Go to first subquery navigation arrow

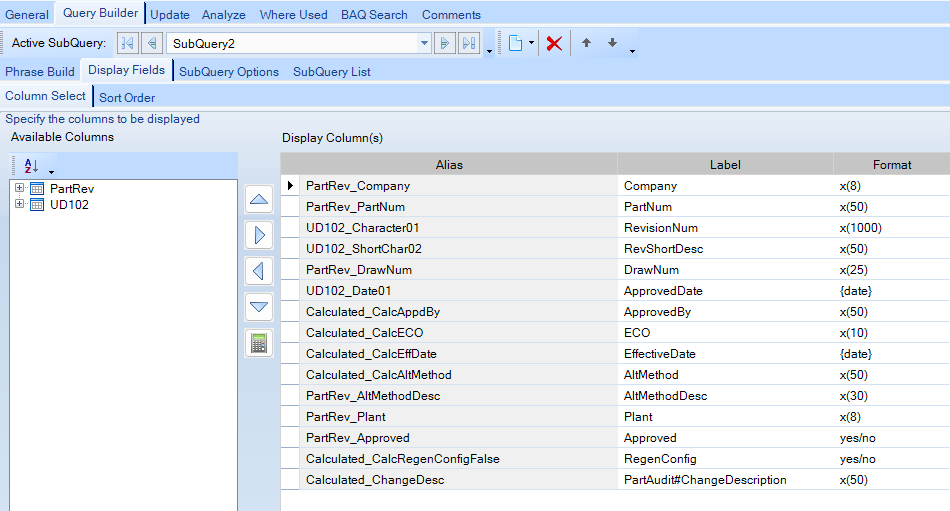coord(127,44)
